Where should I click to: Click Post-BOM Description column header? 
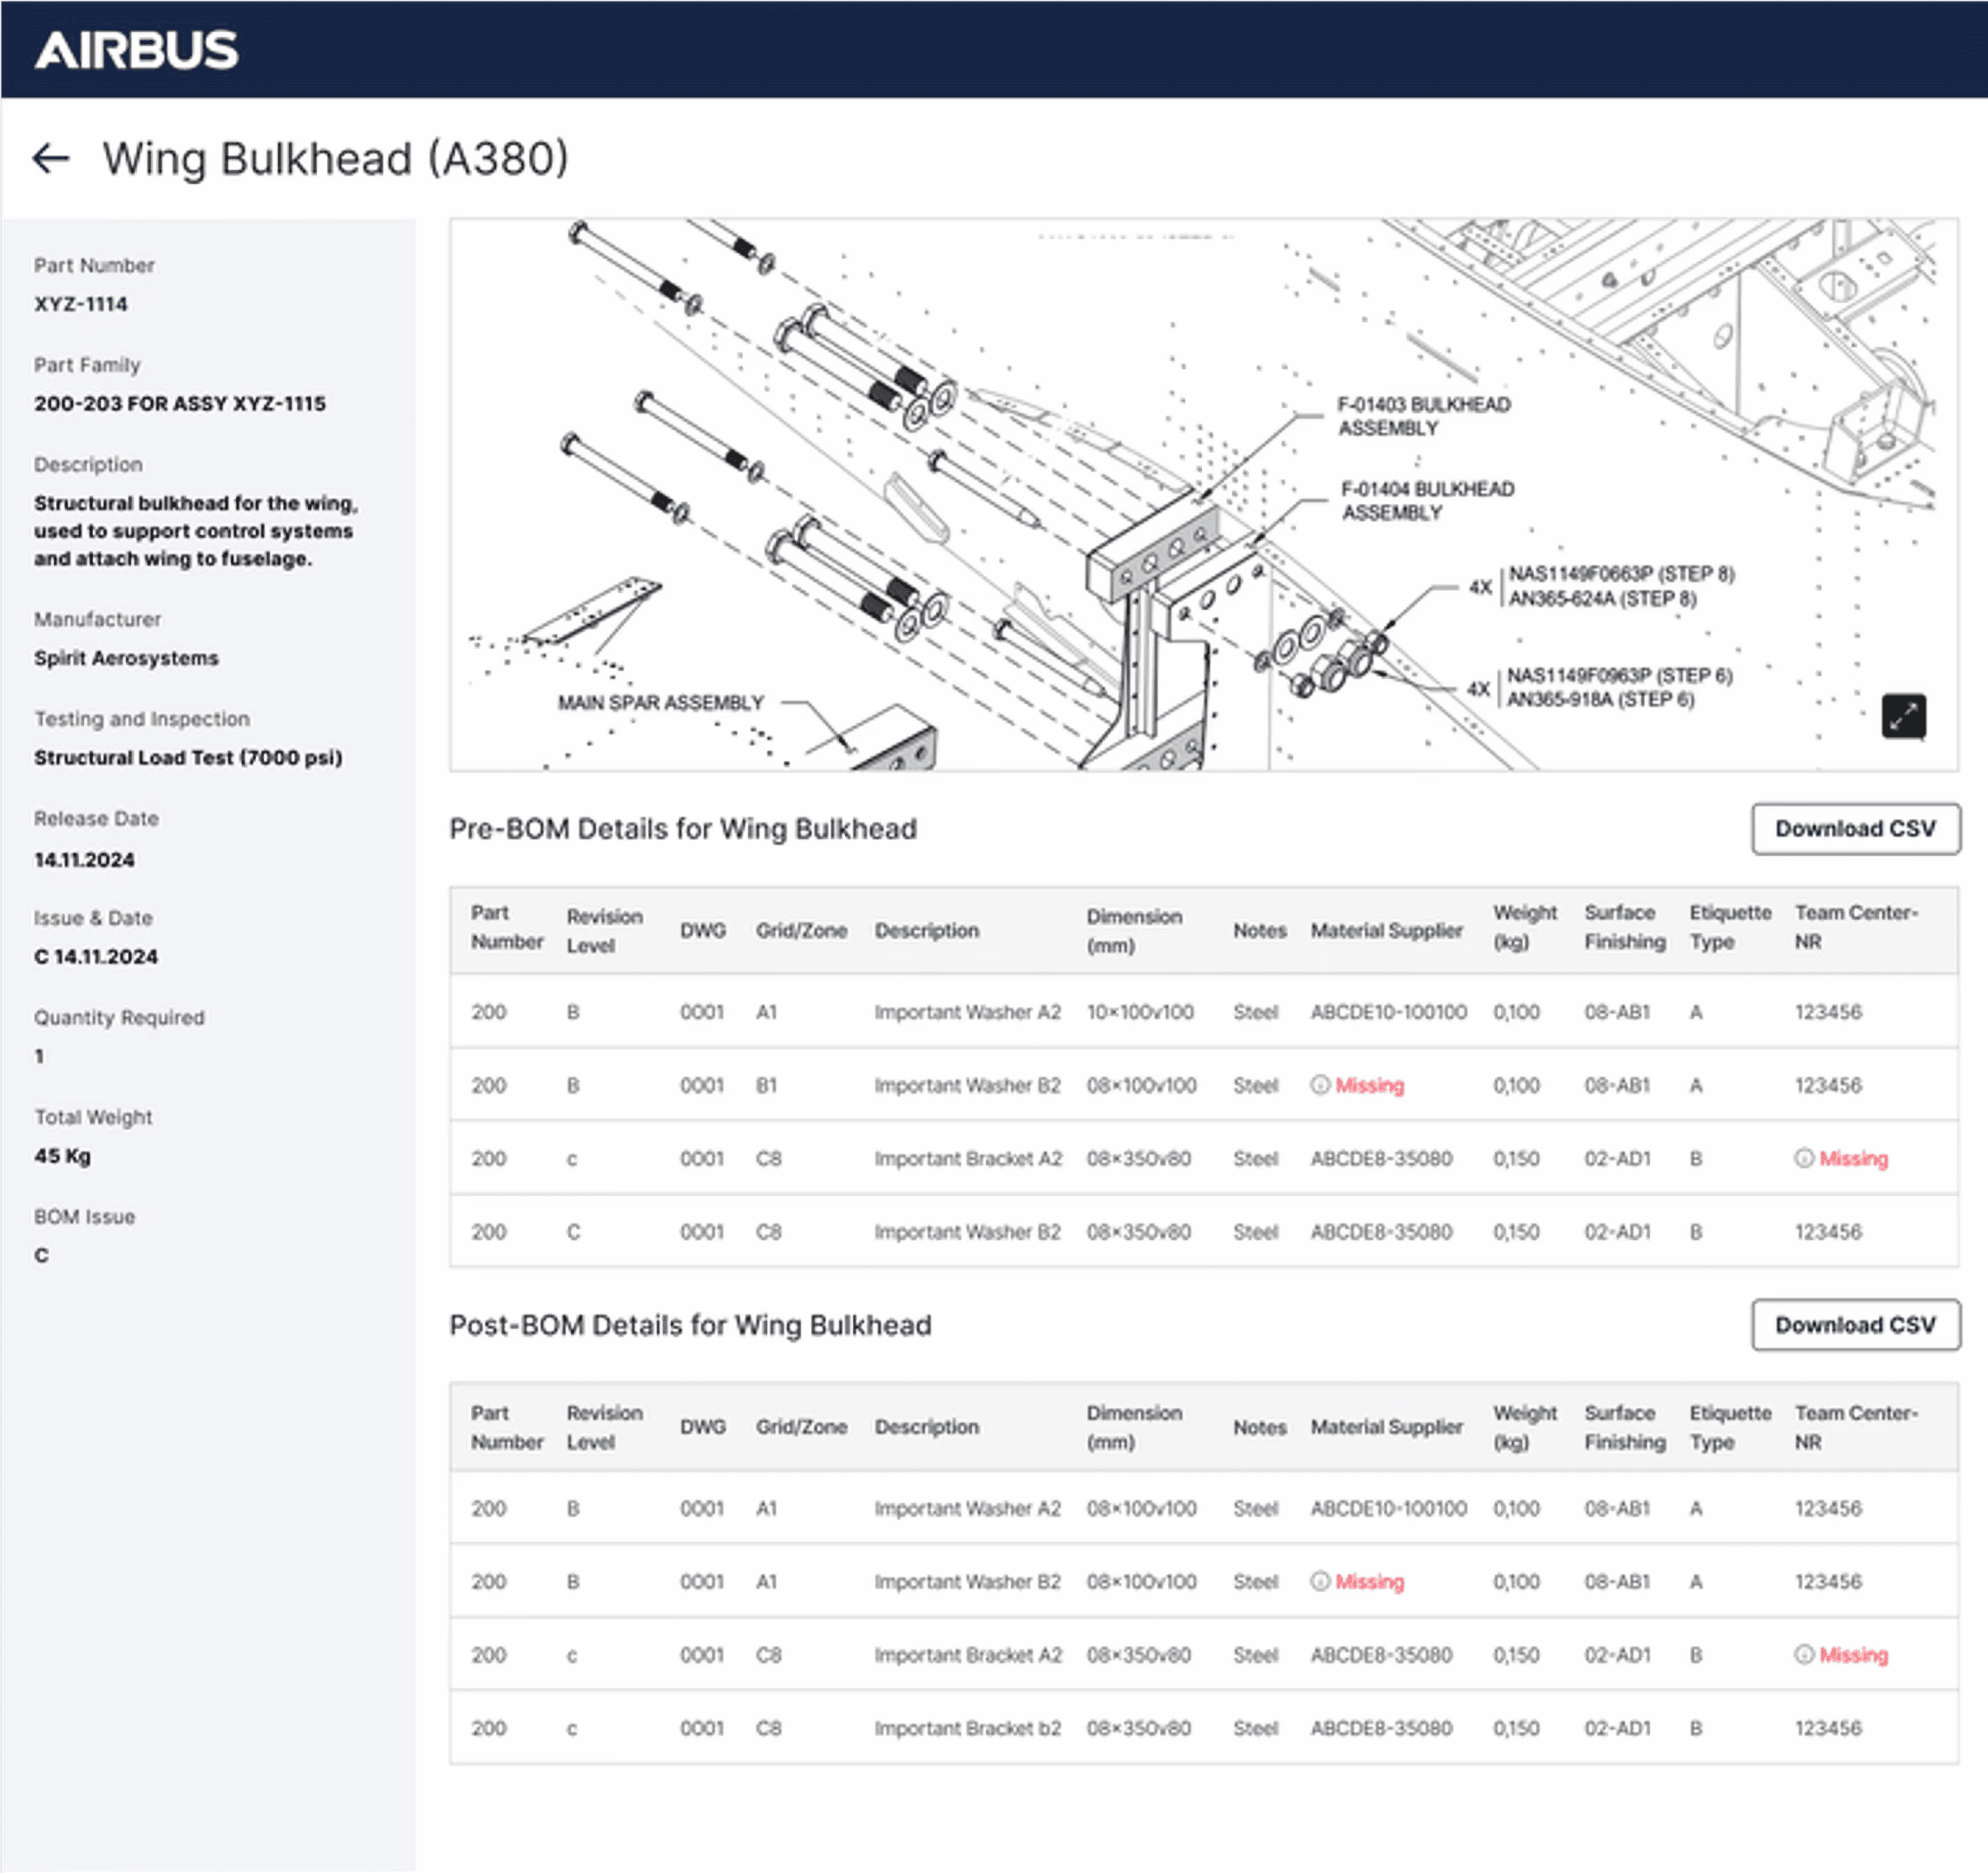point(926,1427)
